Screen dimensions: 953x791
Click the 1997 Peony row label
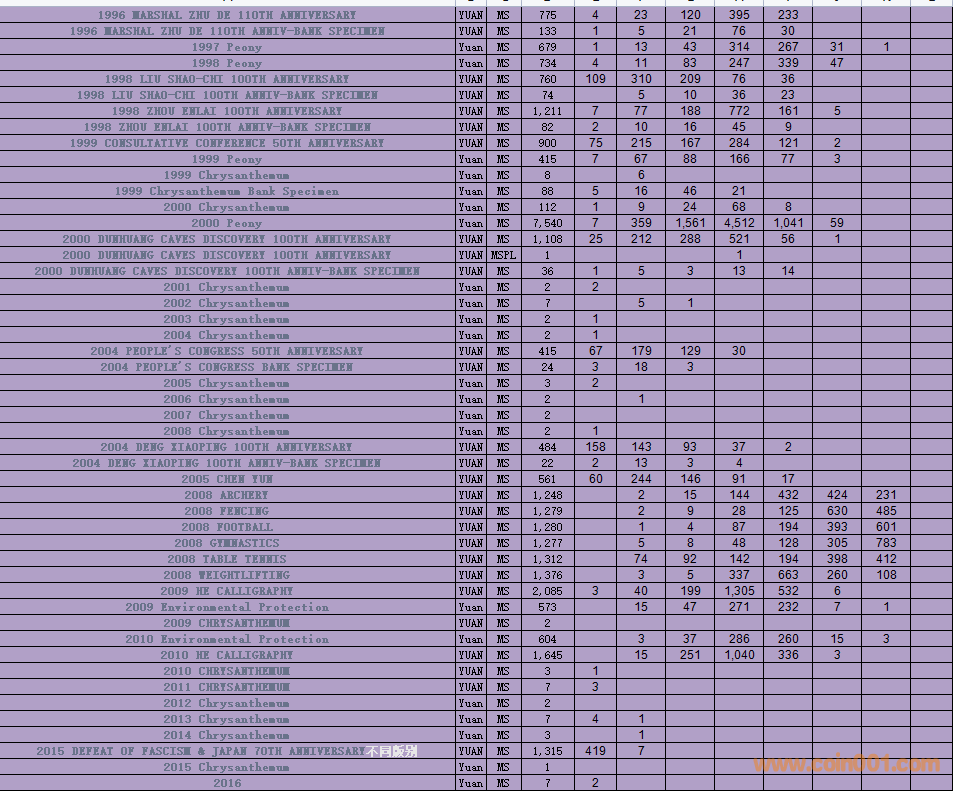(x=226, y=47)
